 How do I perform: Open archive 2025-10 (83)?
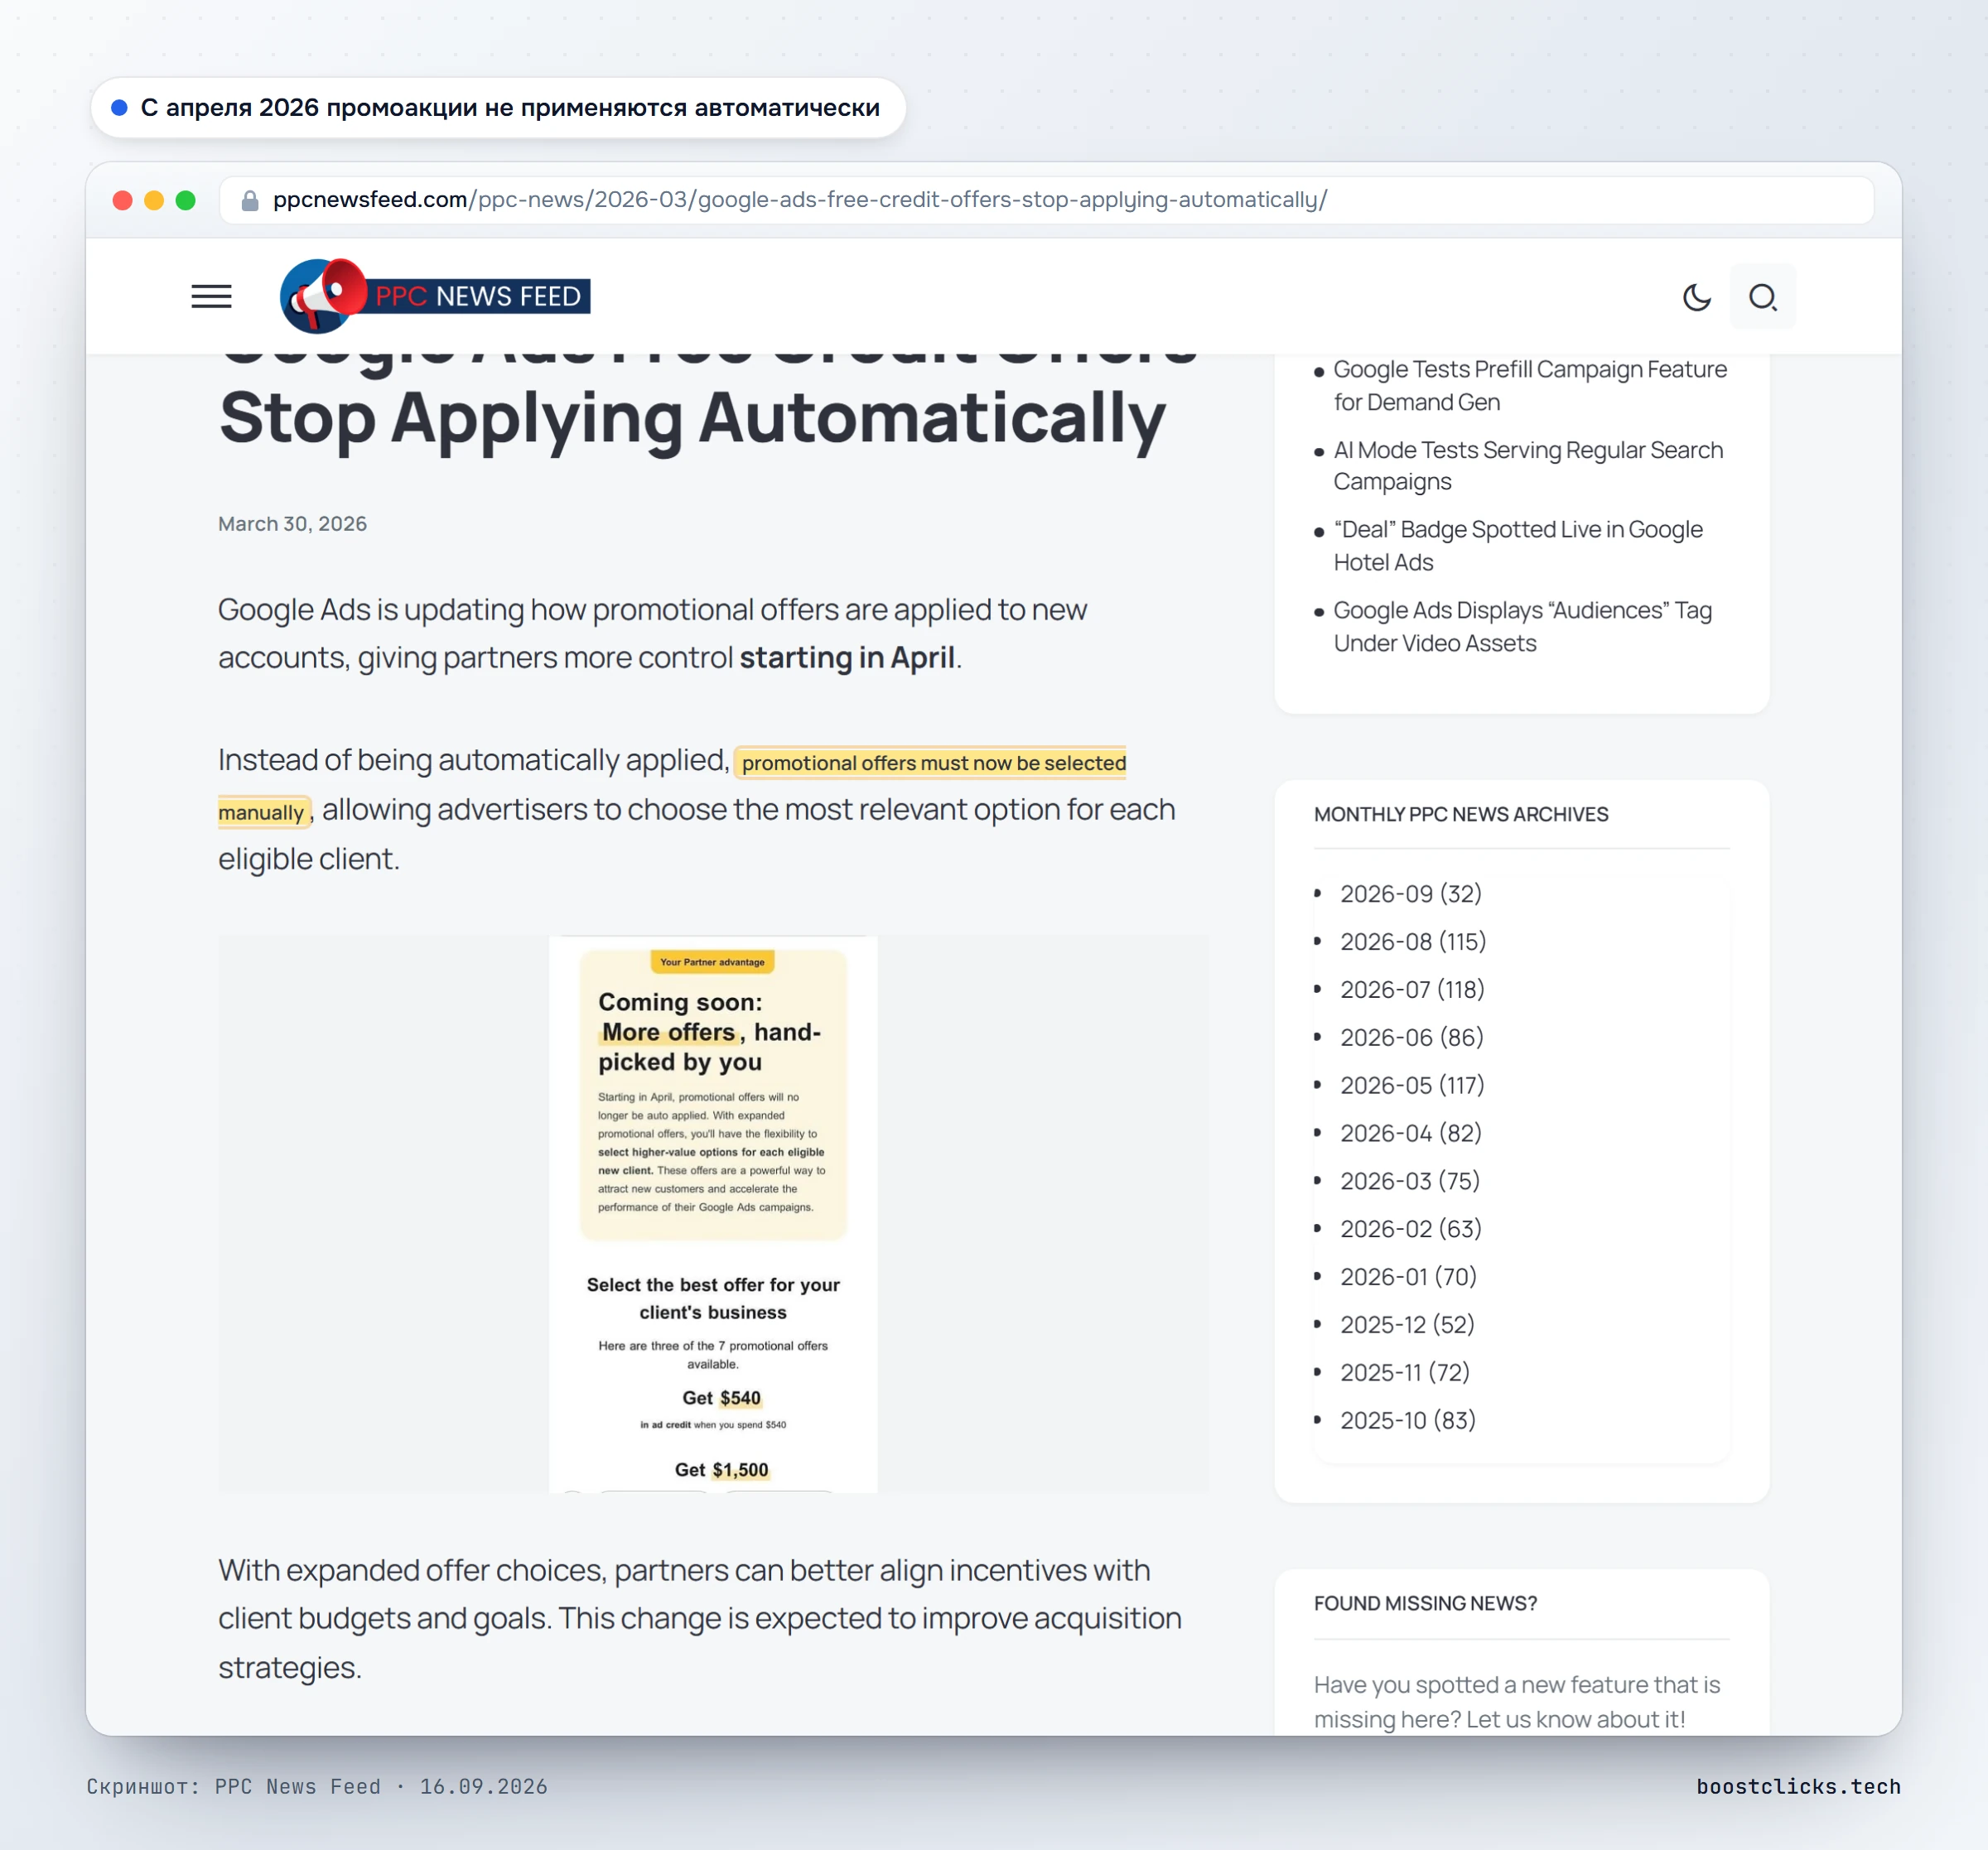(x=1407, y=1420)
